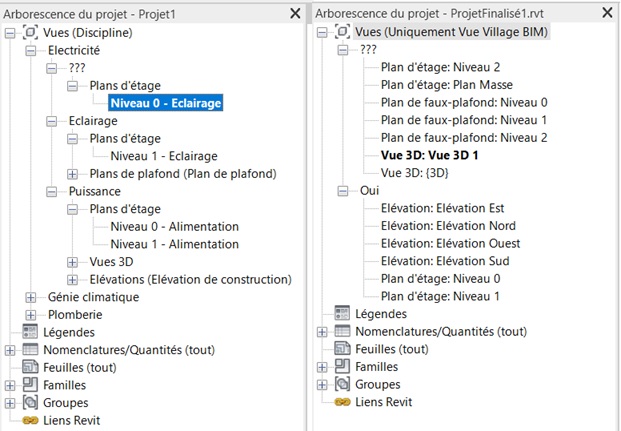This screenshot has height=431, width=621.
Task: Select Elévation: Elévation Sud
Action: tap(445, 261)
